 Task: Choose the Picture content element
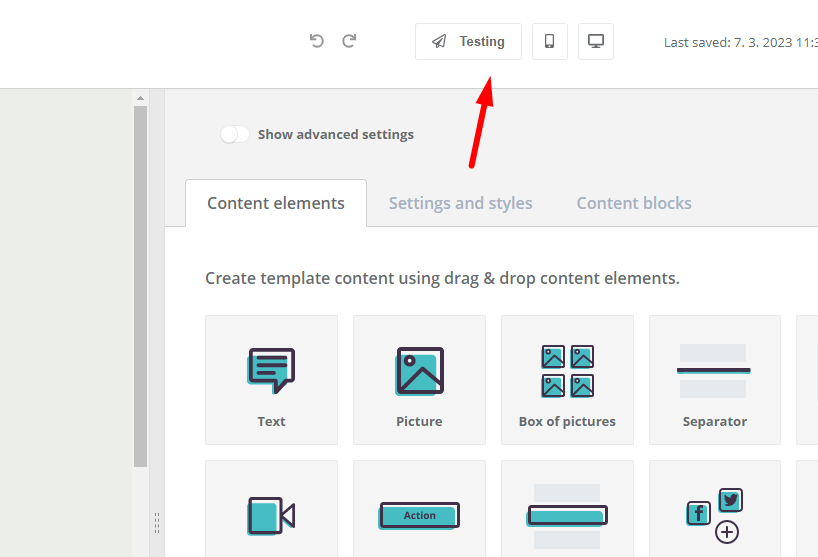click(419, 380)
